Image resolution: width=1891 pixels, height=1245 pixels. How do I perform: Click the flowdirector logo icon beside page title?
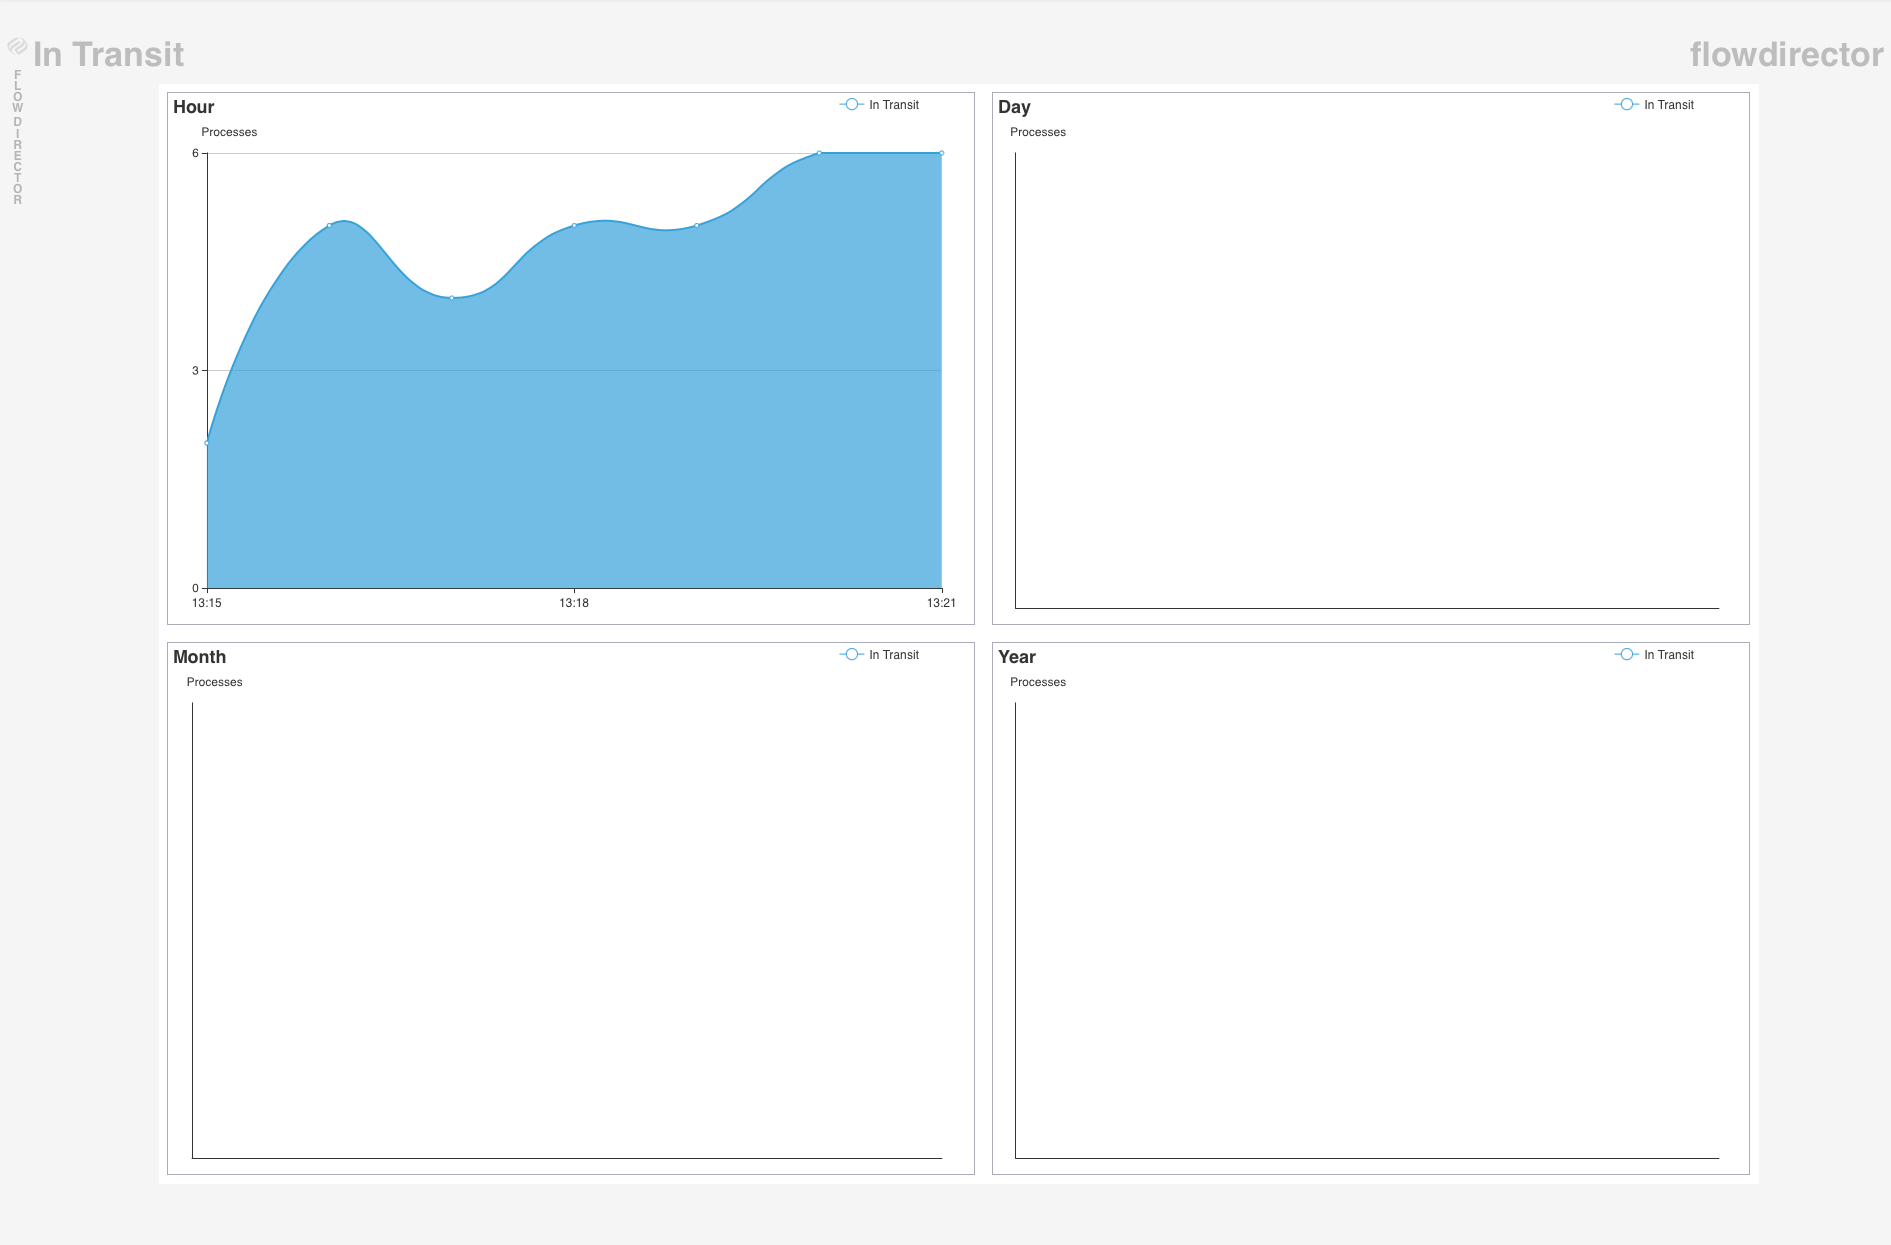point(17,46)
